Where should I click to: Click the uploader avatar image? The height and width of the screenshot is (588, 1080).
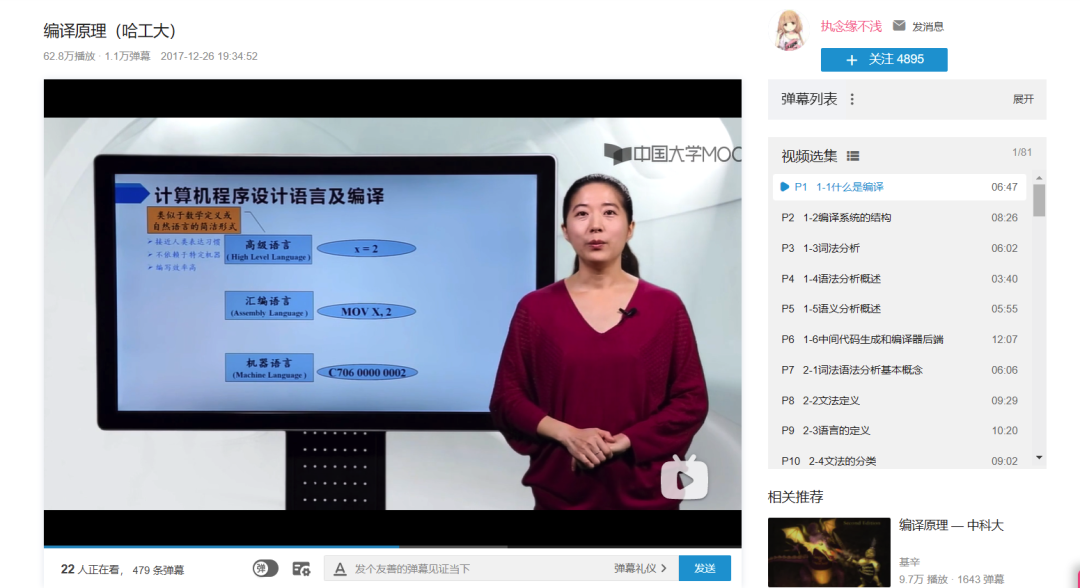pos(791,31)
